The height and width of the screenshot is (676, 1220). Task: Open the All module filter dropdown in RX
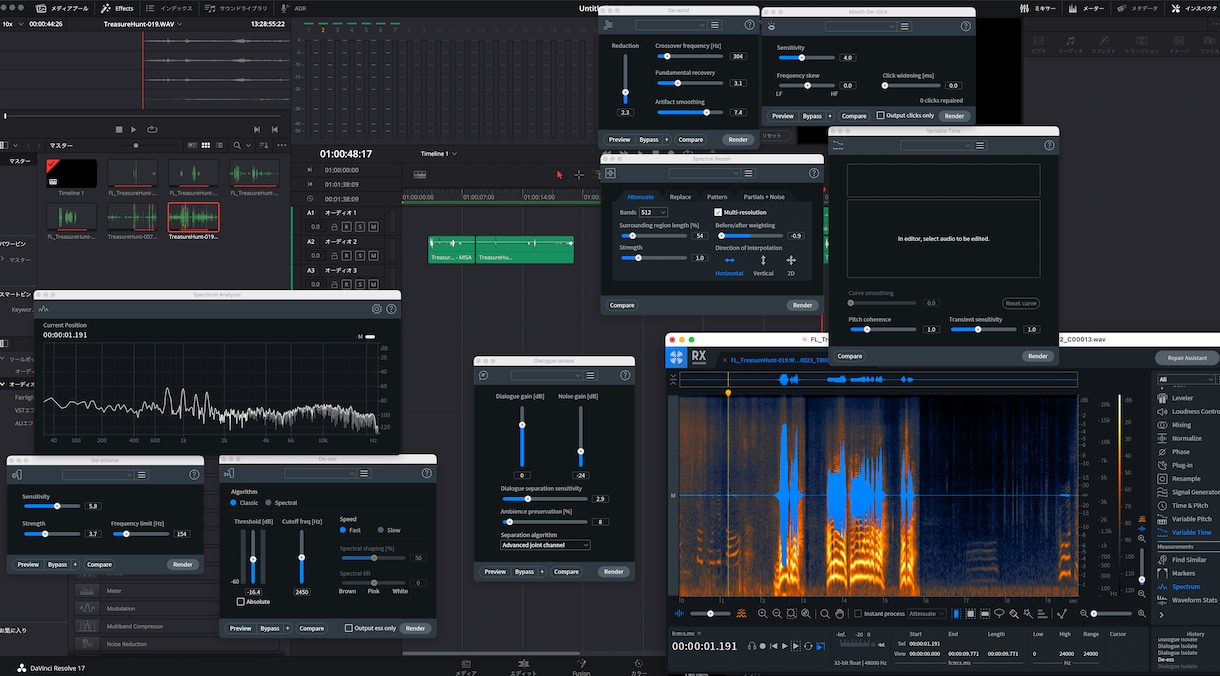pyautogui.click(x=1186, y=379)
